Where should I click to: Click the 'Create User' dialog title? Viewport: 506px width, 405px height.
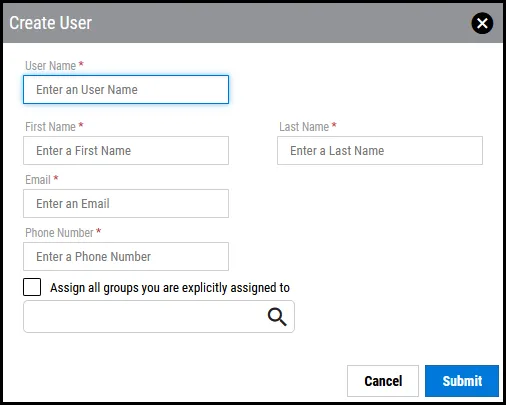tap(51, 23)
